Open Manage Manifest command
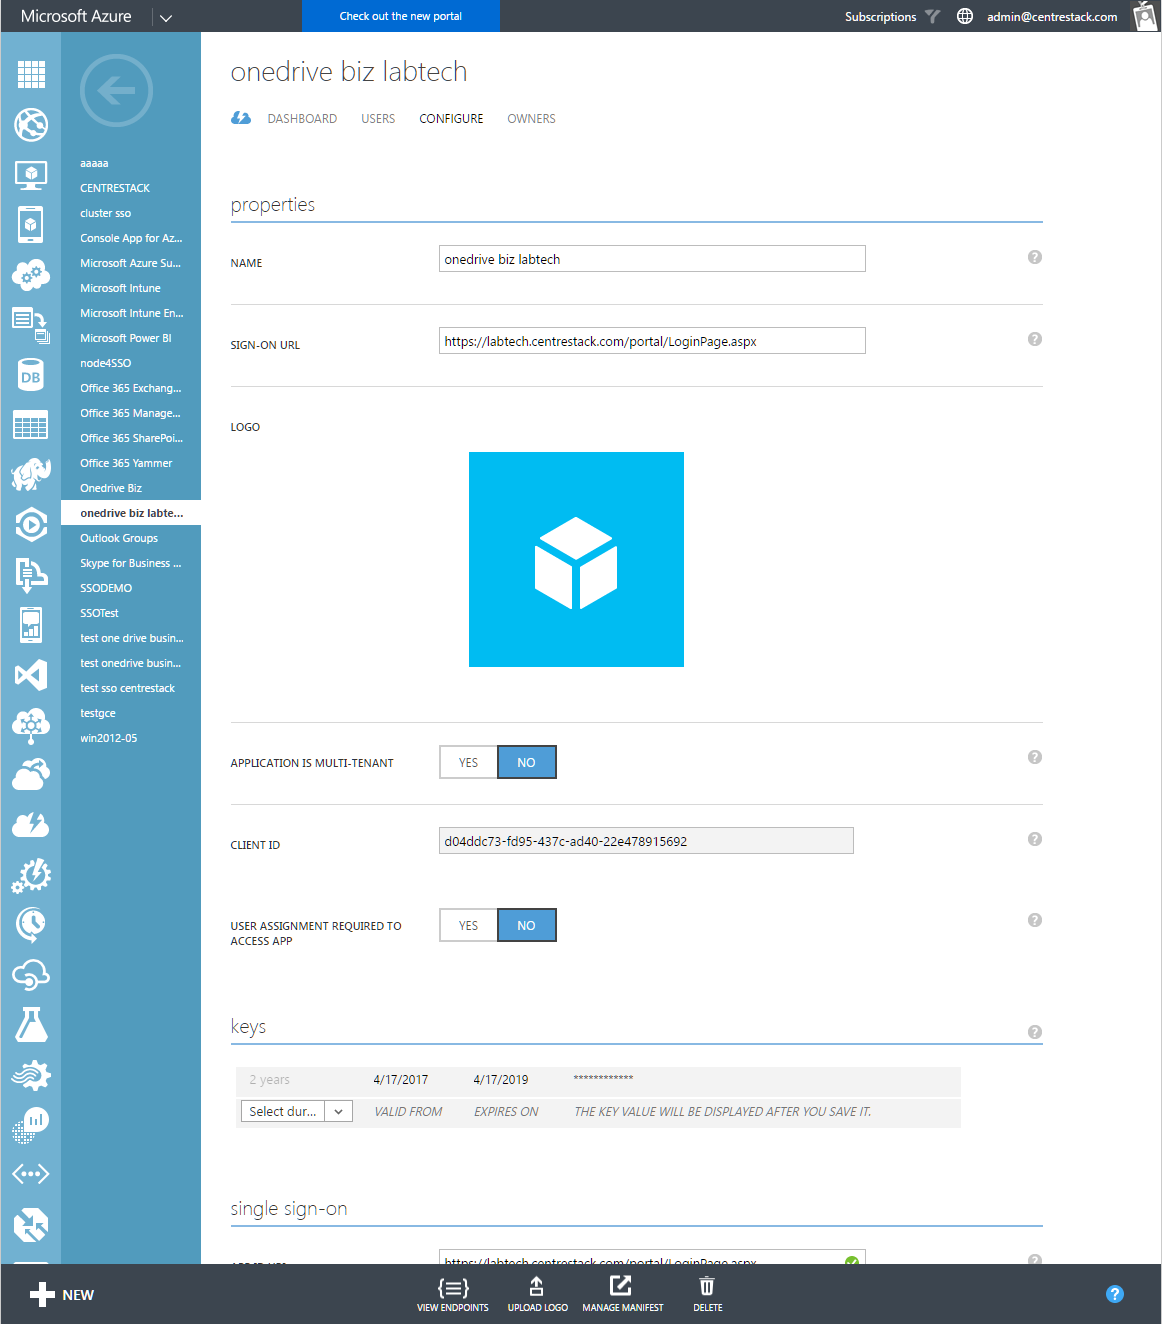This screenshot has height=1324, width=1162. click(x=622, y=1294)
